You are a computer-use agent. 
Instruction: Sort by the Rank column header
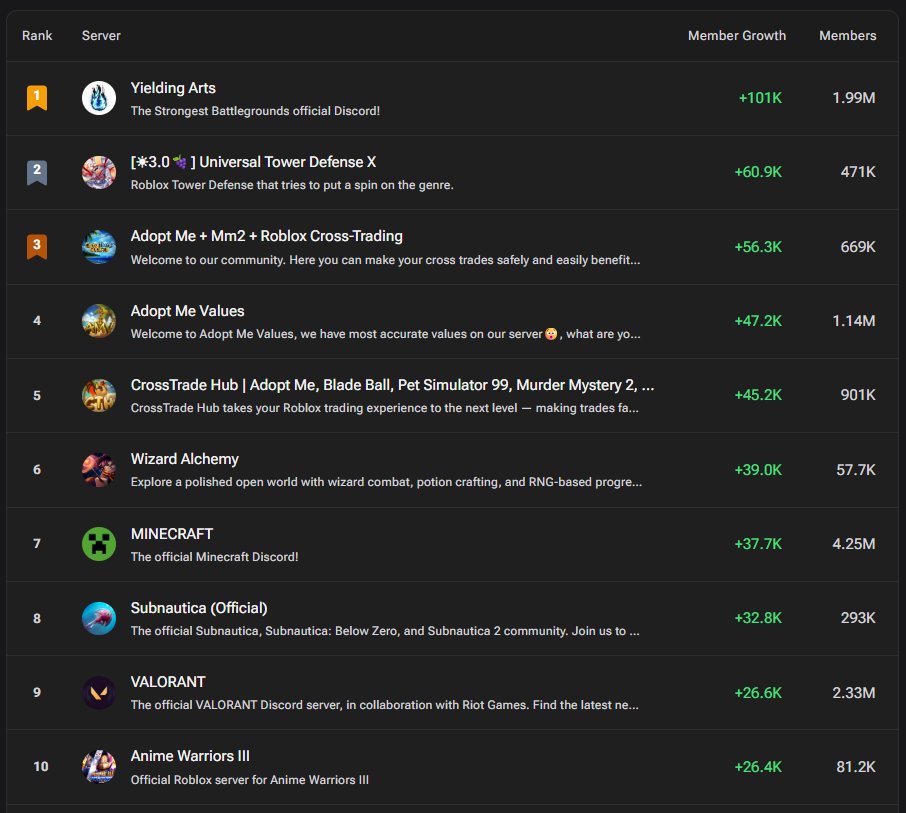(x=37, y=35)
